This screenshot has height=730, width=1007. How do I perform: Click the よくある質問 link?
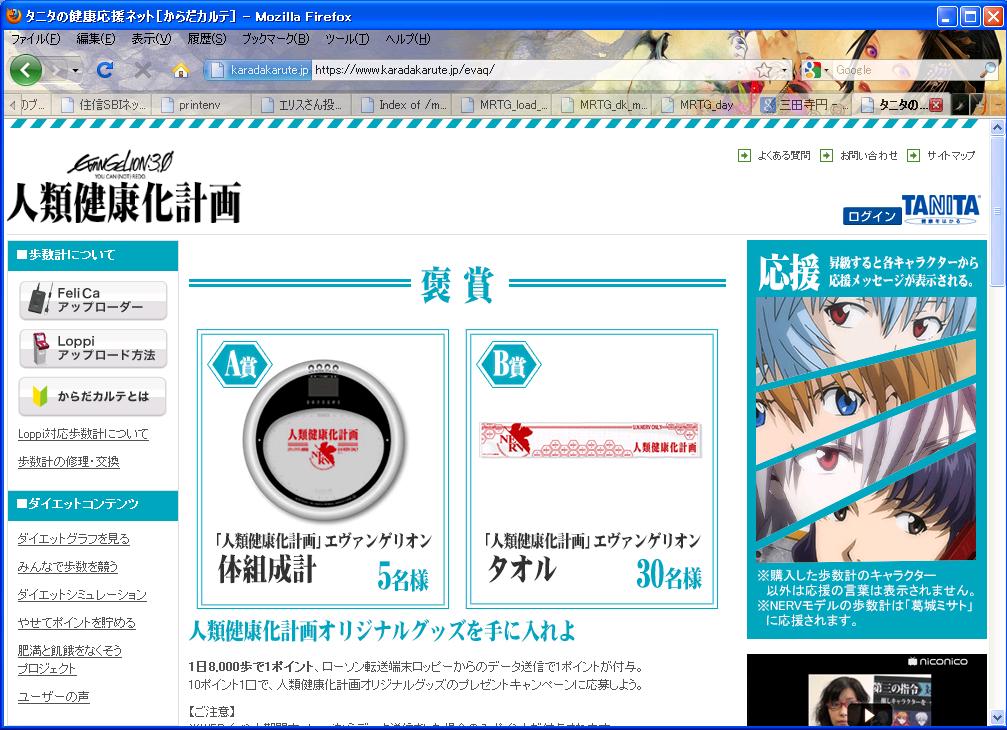coord(784,155)
